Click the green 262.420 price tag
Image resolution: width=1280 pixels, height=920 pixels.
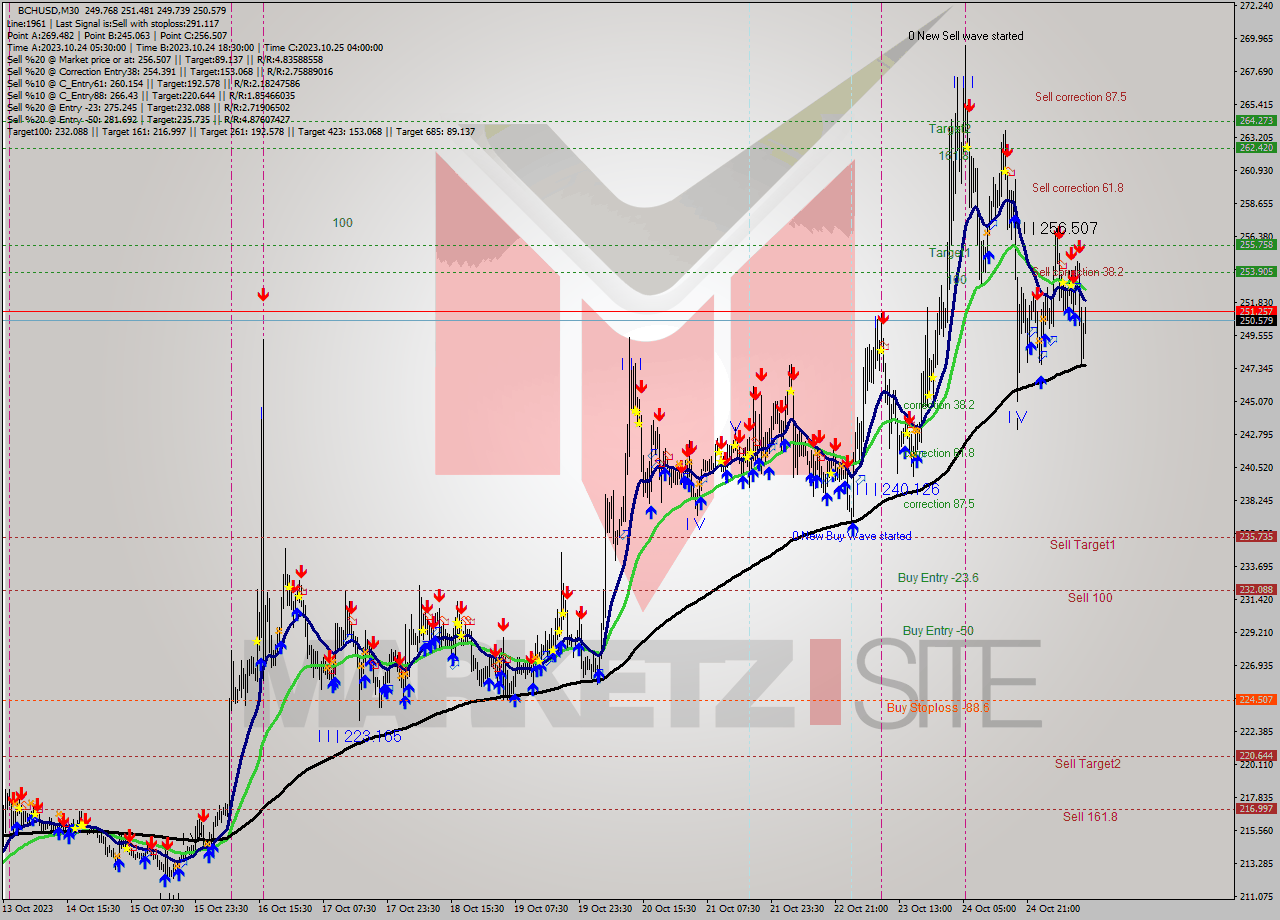(x=1256, y=147)
